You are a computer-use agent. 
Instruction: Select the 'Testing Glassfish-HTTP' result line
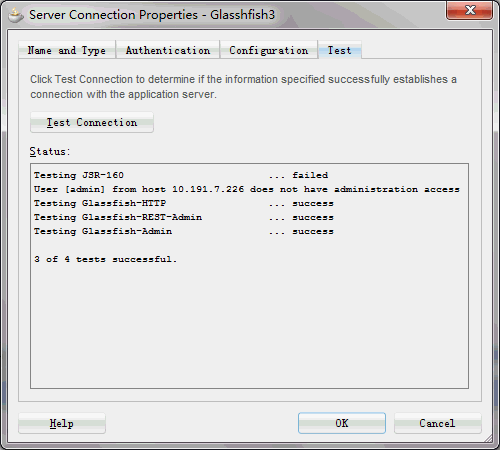click(183, 203)
